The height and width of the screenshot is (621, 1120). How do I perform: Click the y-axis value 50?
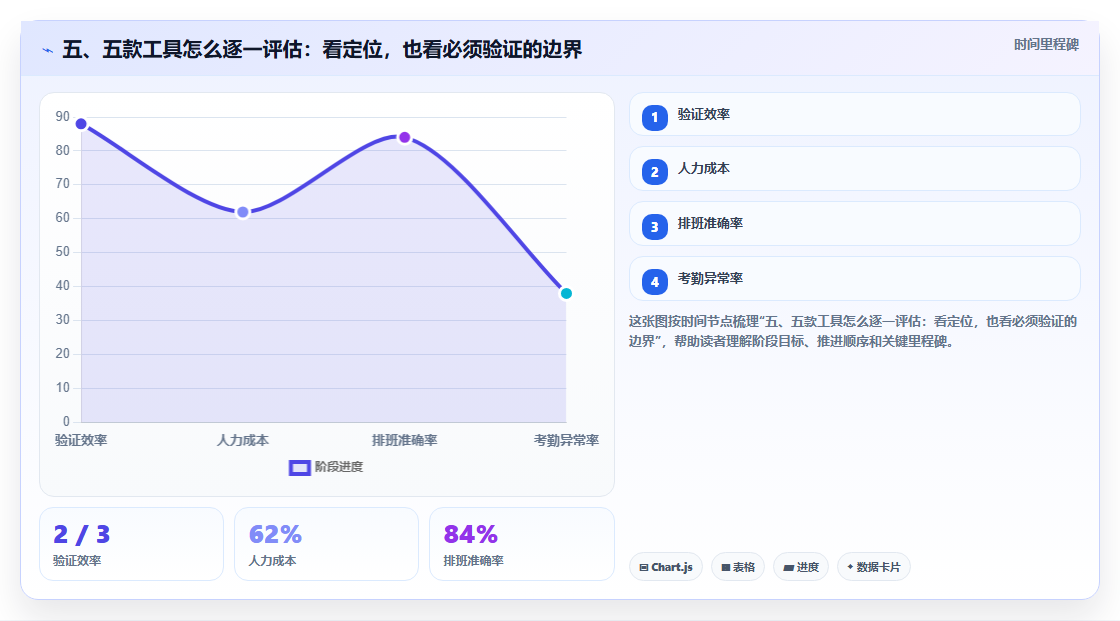(x=63, y=252)
